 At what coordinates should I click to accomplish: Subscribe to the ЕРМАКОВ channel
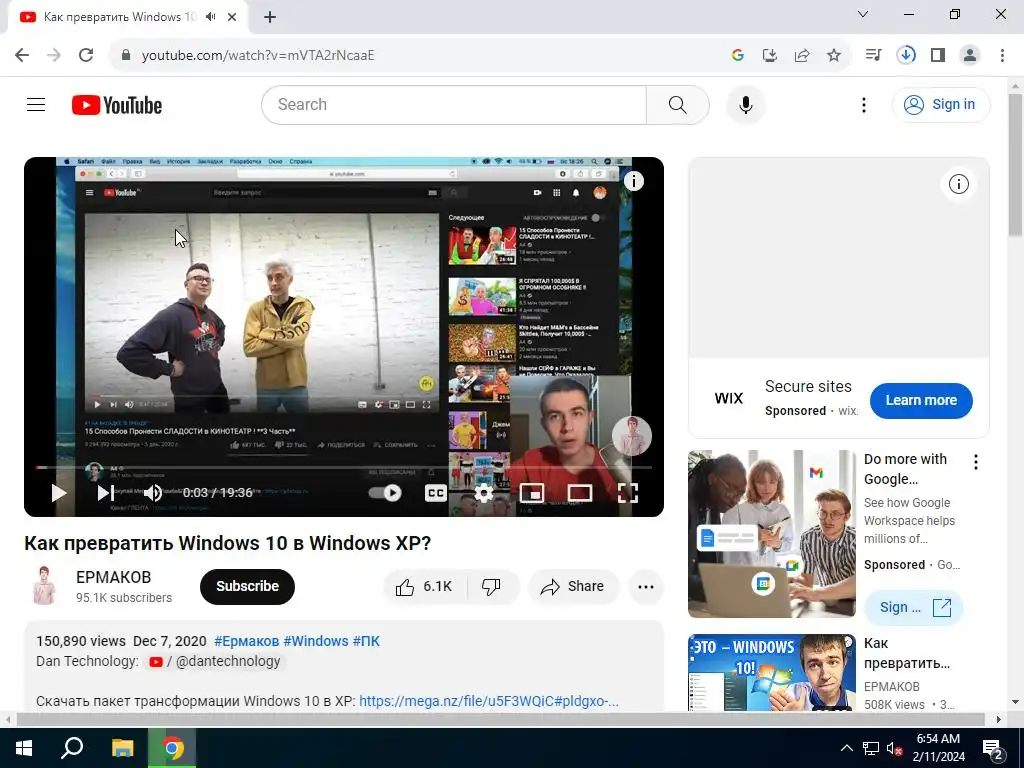[248, 586]
